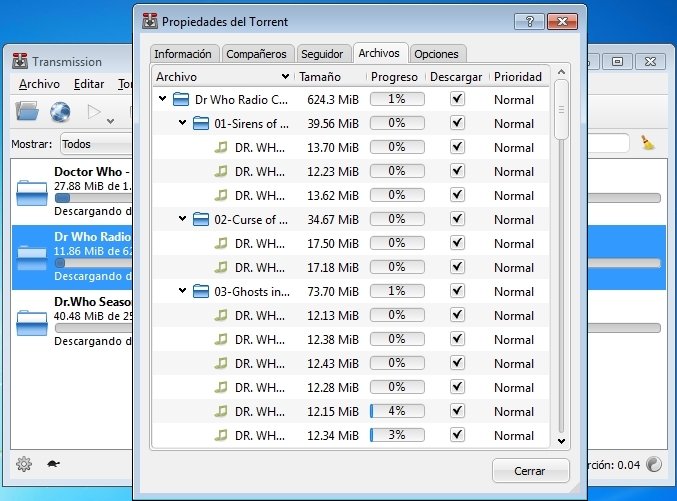Click music note icon of 17.18 MiB file
The height and width of the screenshot is (501, 677).
221,267
